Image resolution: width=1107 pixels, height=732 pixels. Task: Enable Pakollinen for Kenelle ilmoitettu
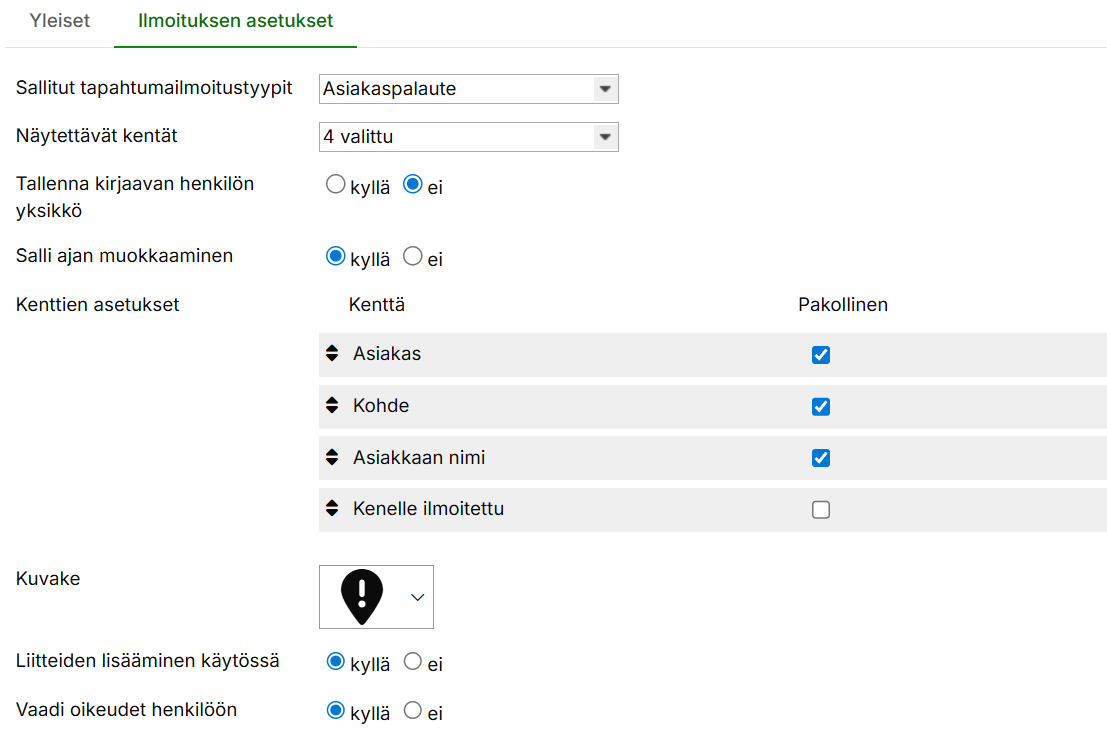[821, 510]
